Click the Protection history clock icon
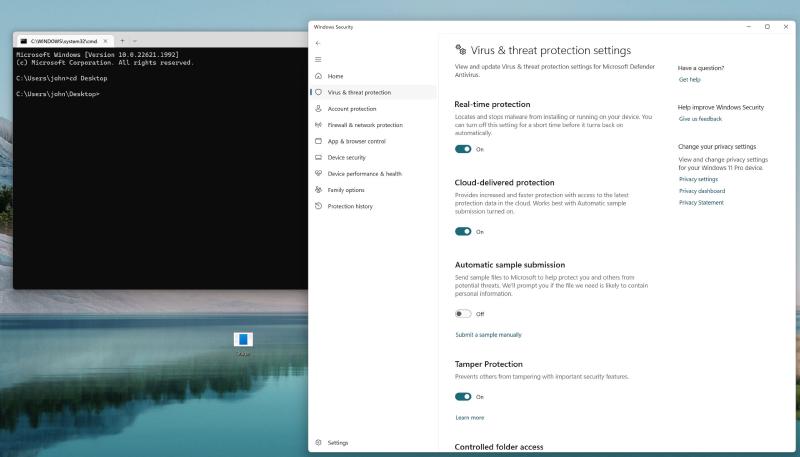This screenshot has height=457, width=800. tap(318, 206)
